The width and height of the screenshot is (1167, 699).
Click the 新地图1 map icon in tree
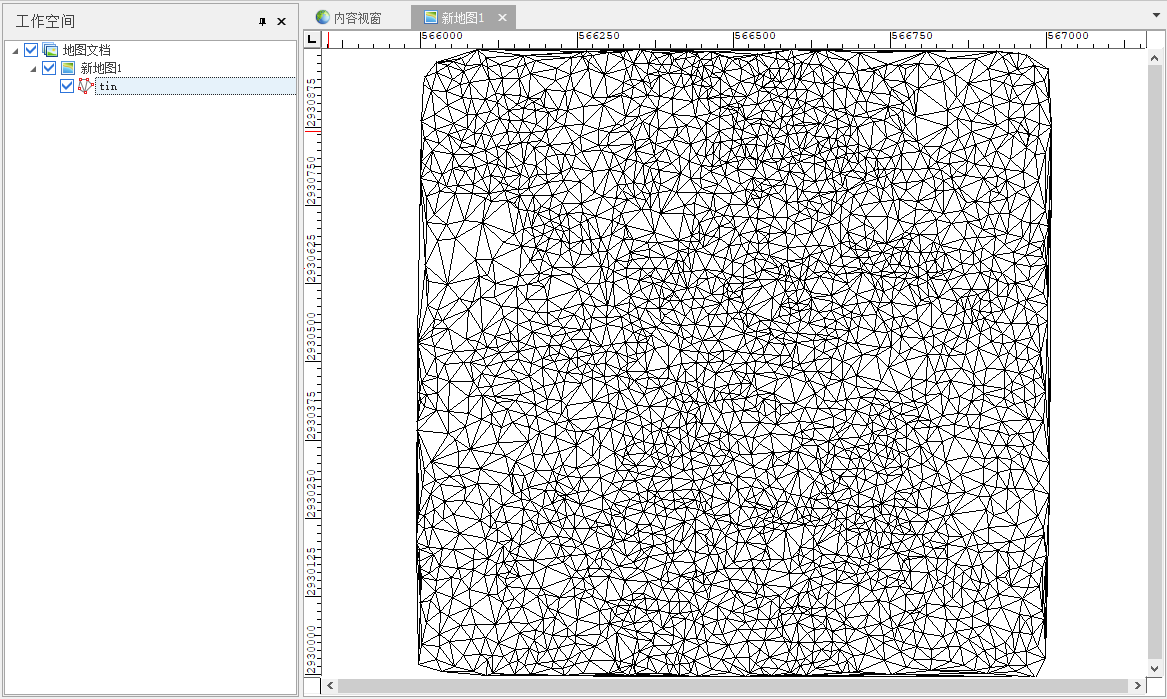(x=68, y=68)
